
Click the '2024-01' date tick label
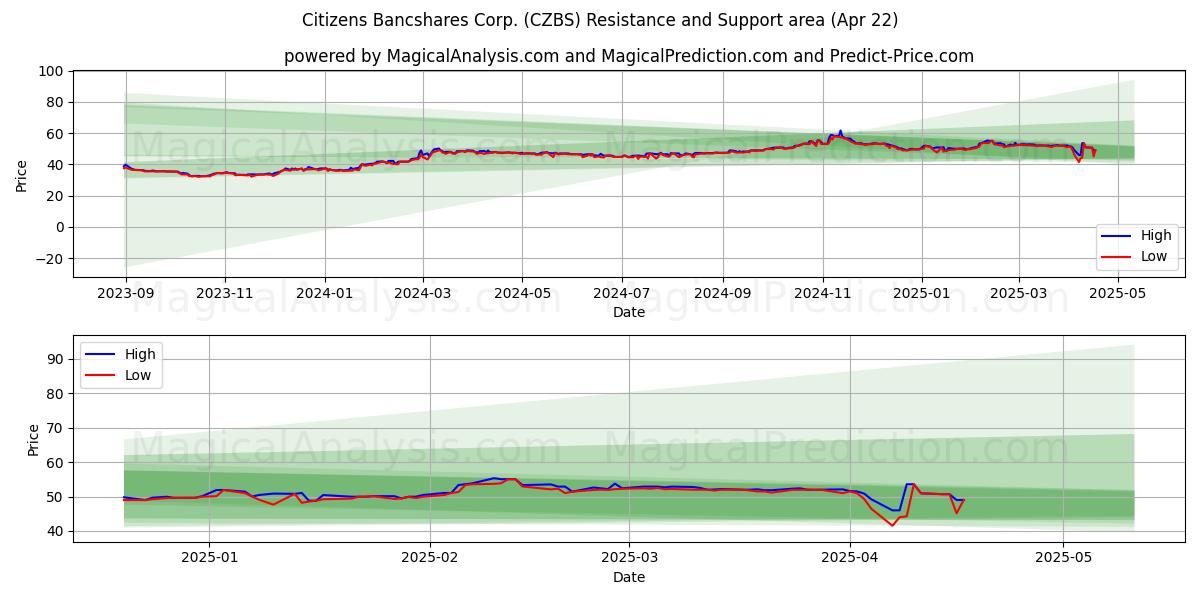coord(325,294)
